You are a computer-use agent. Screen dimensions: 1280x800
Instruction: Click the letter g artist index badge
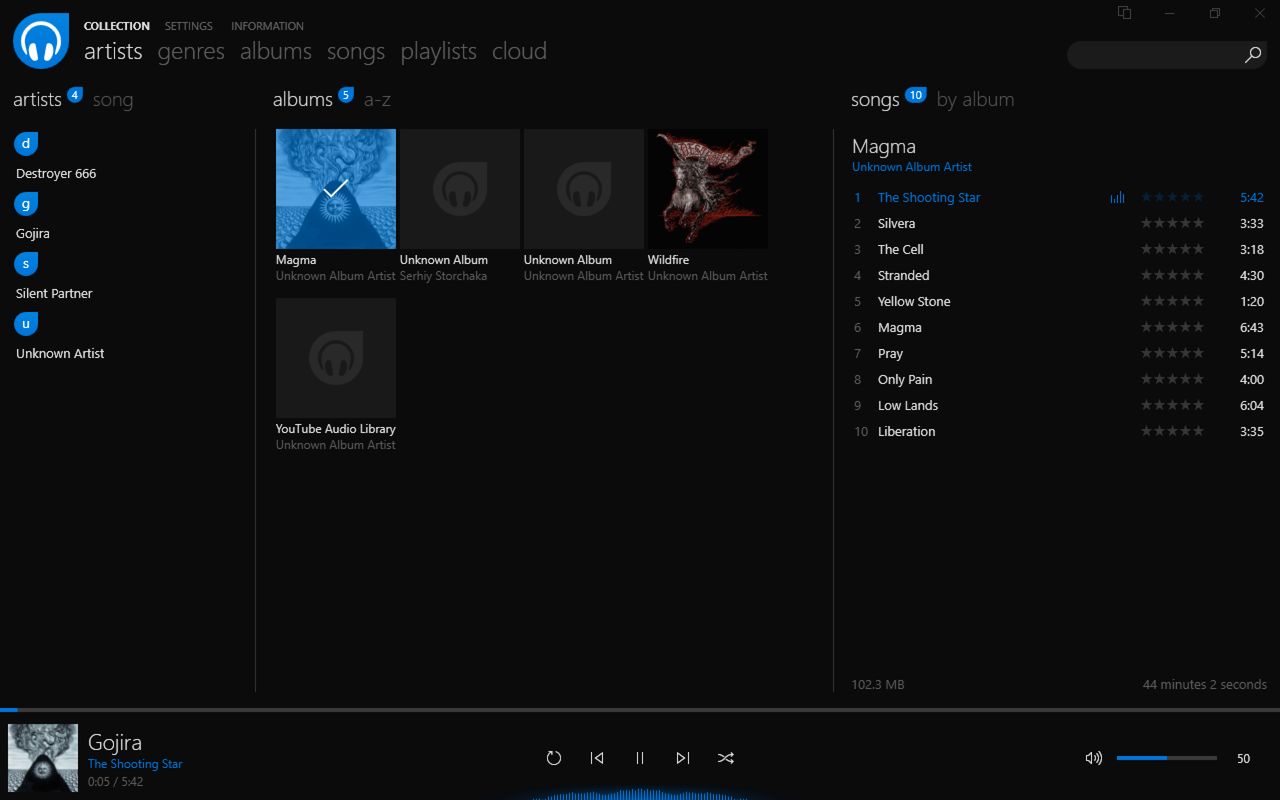(26, 204)
